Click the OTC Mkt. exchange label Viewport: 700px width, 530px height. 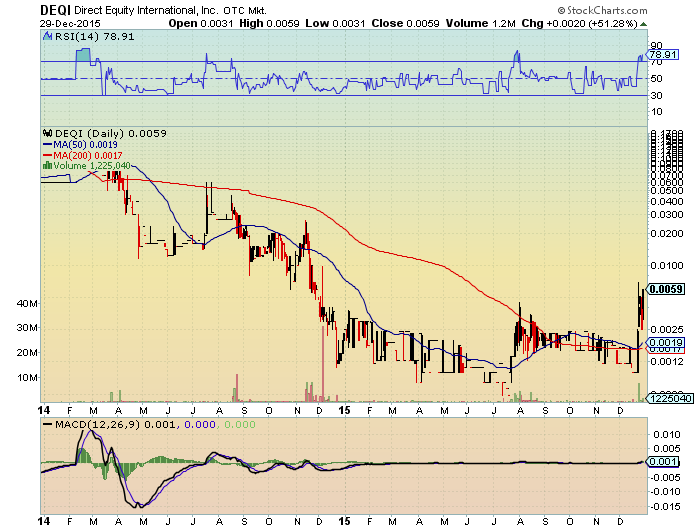[x=245, y=10]
